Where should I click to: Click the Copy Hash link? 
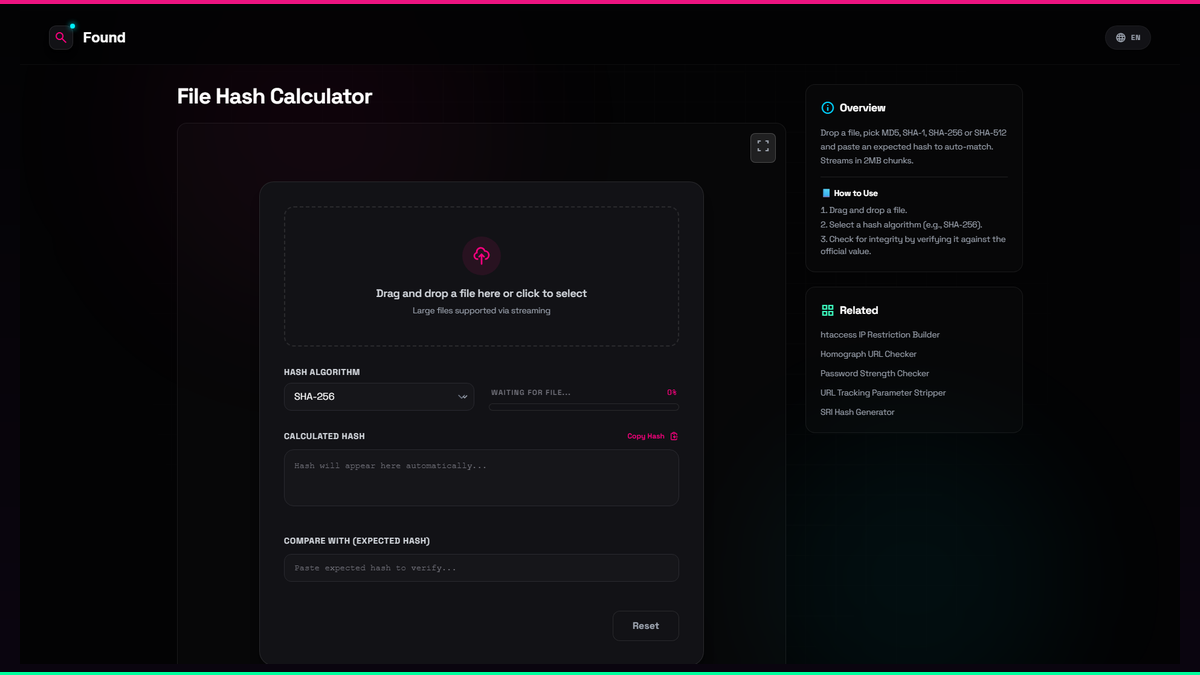pos(646,436)
